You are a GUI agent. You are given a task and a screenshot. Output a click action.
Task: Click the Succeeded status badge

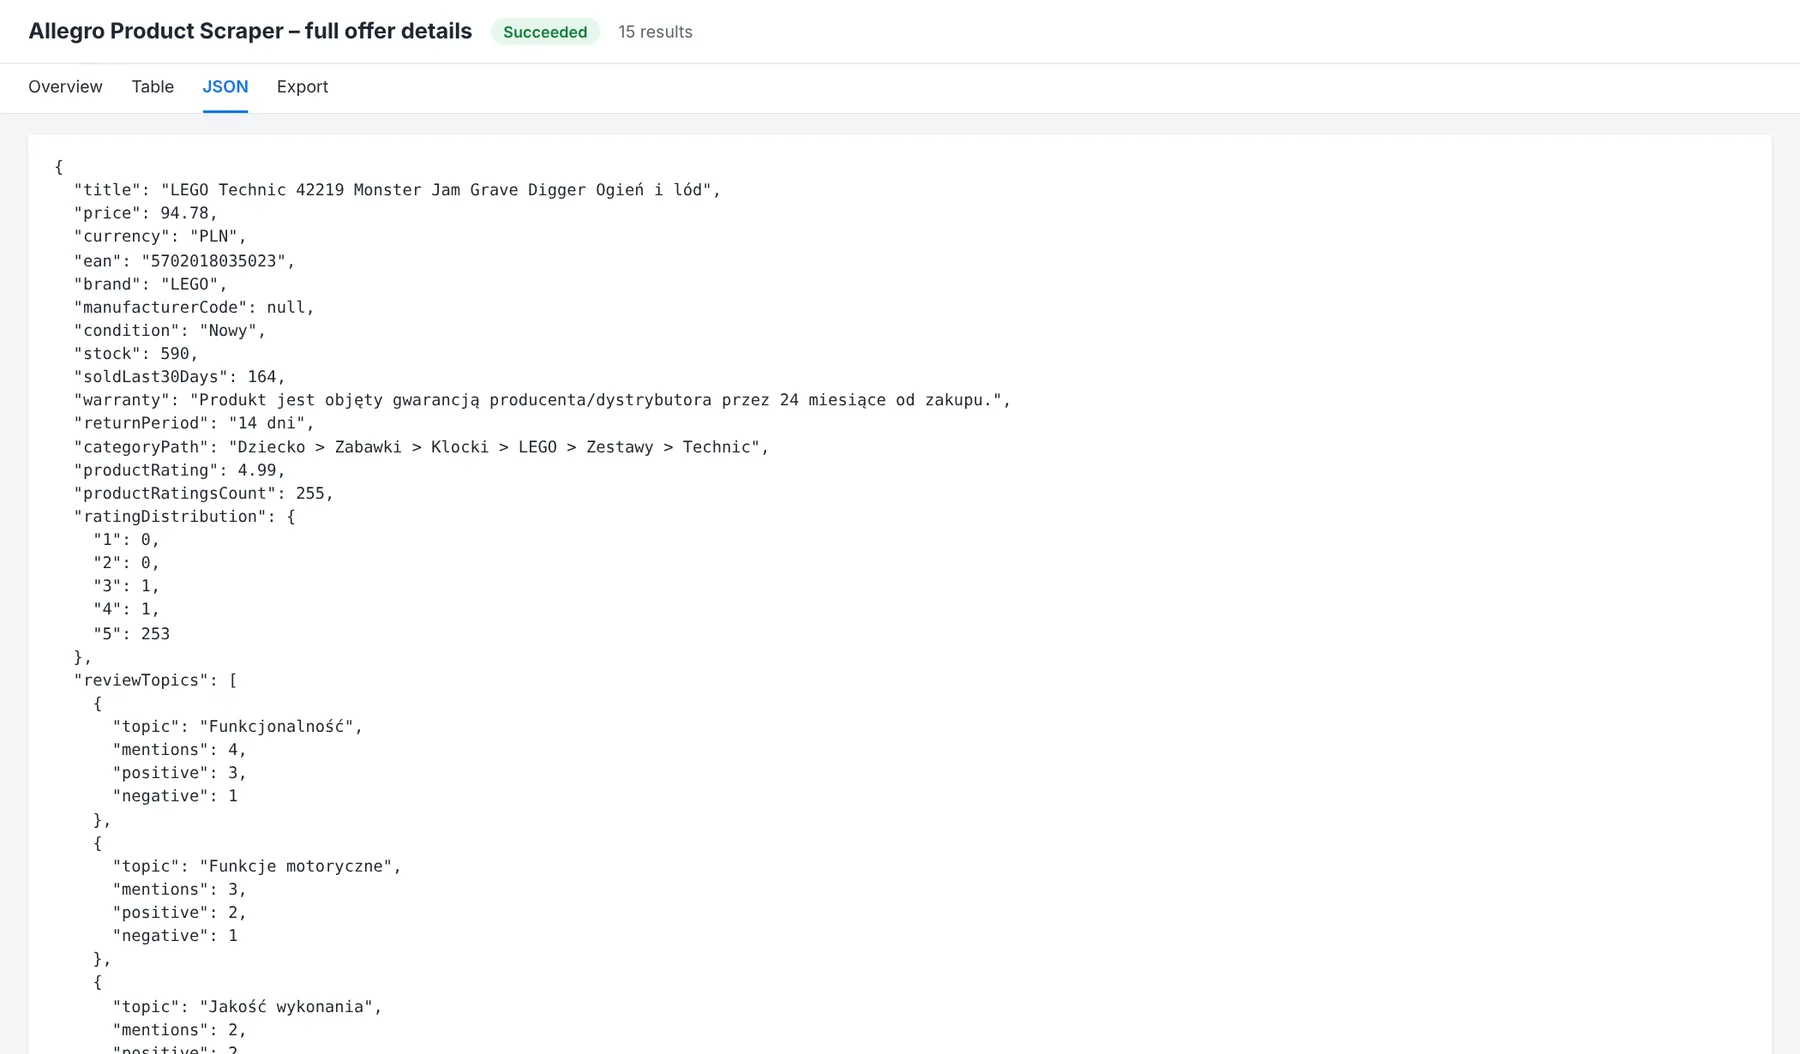point(545,32)
